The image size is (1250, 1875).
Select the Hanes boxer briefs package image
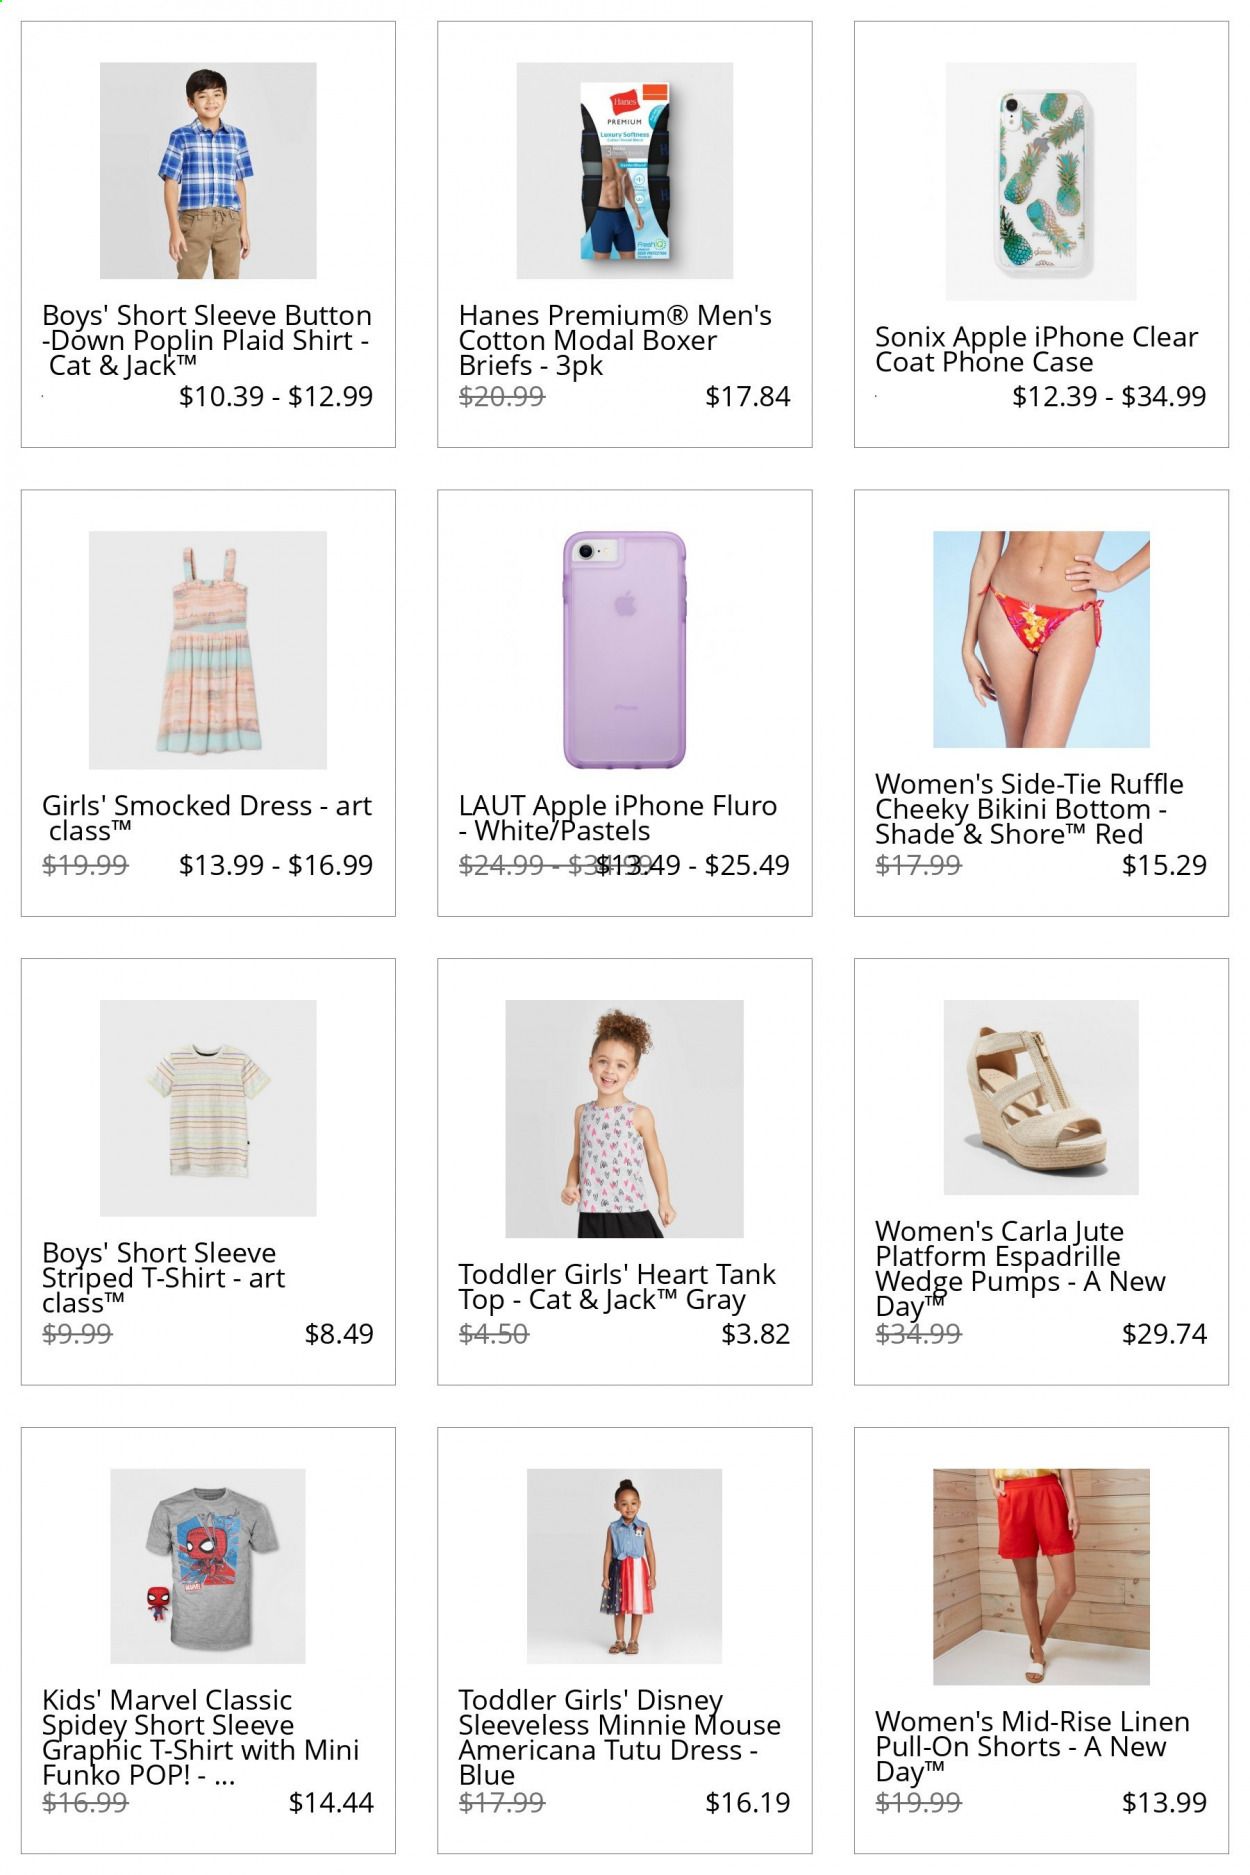tap(625, 171)
